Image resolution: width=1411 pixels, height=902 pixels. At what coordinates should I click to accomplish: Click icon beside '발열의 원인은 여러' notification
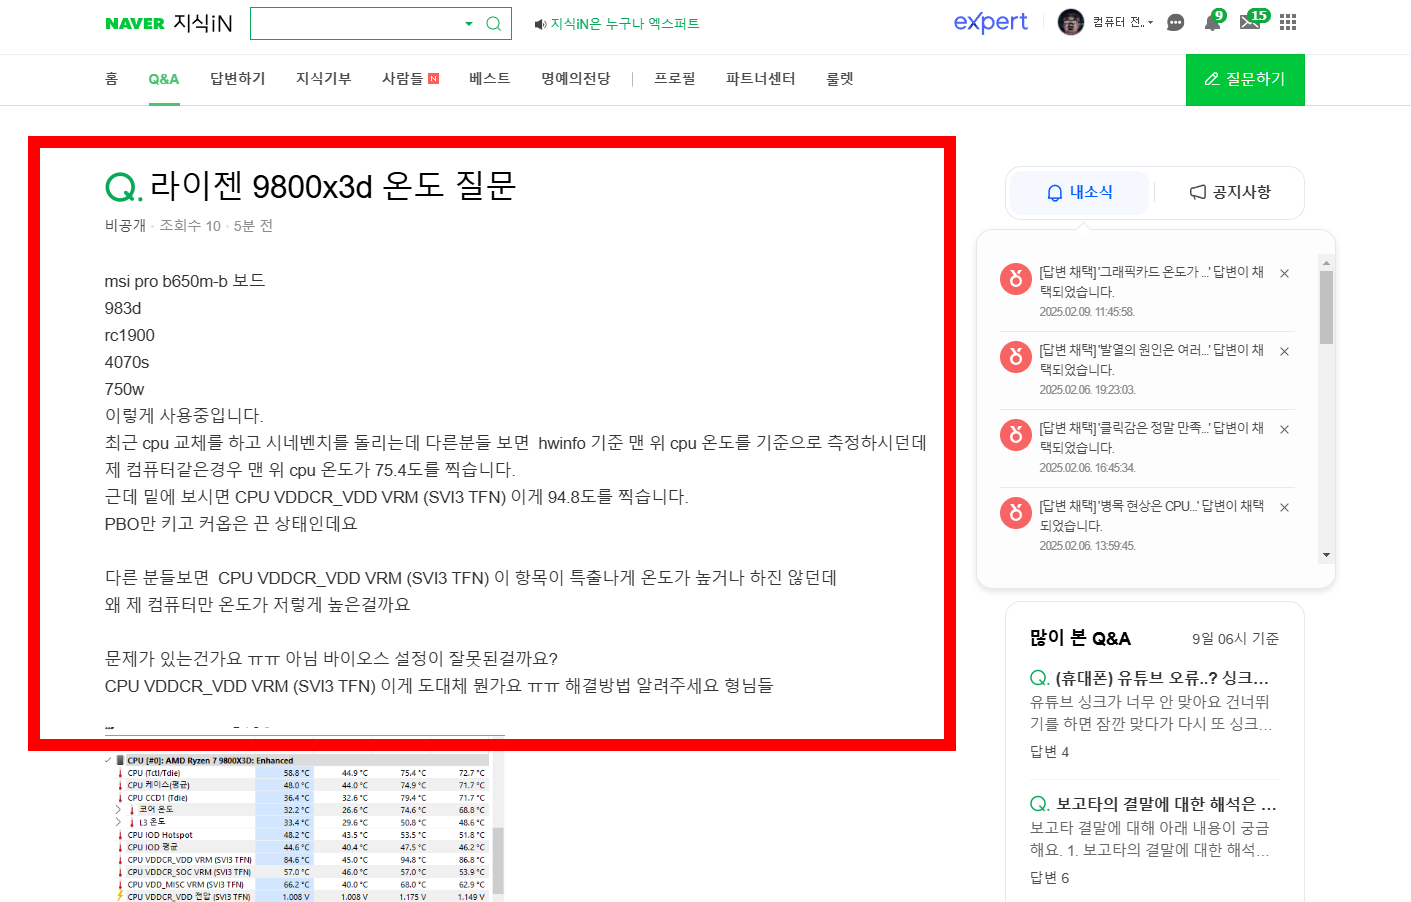pyautogui.click(x=1016, y=357)
